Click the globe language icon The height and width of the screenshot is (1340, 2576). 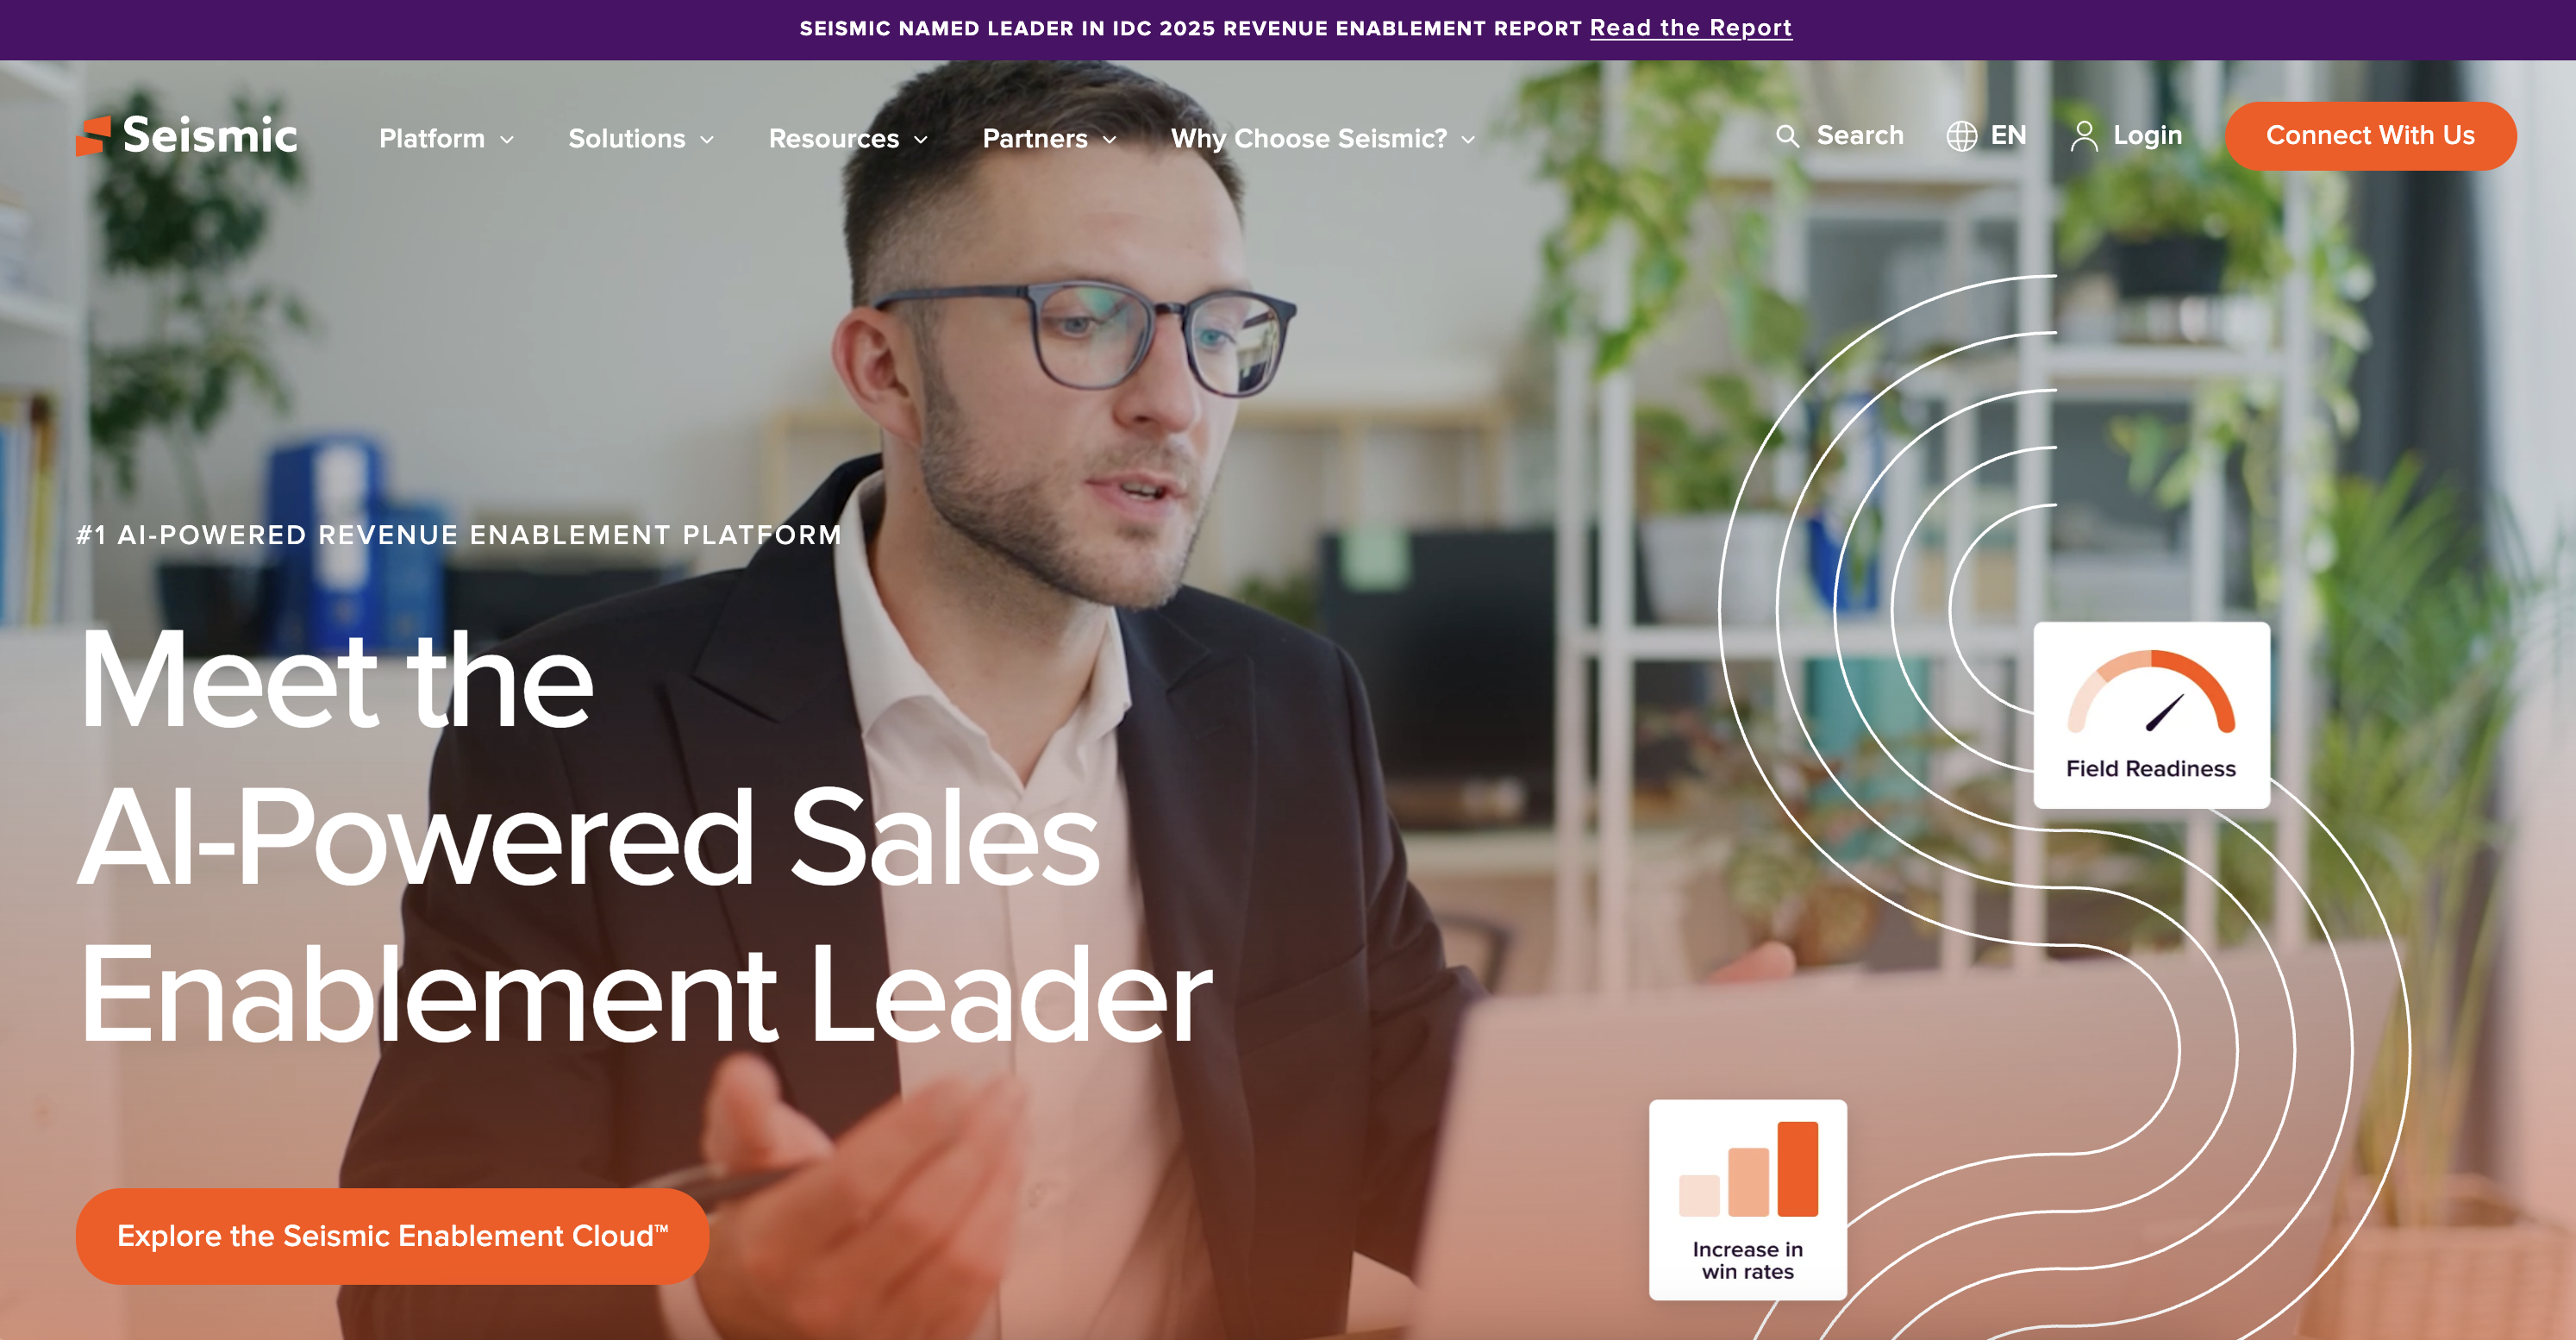click(x=1961, y=136)
